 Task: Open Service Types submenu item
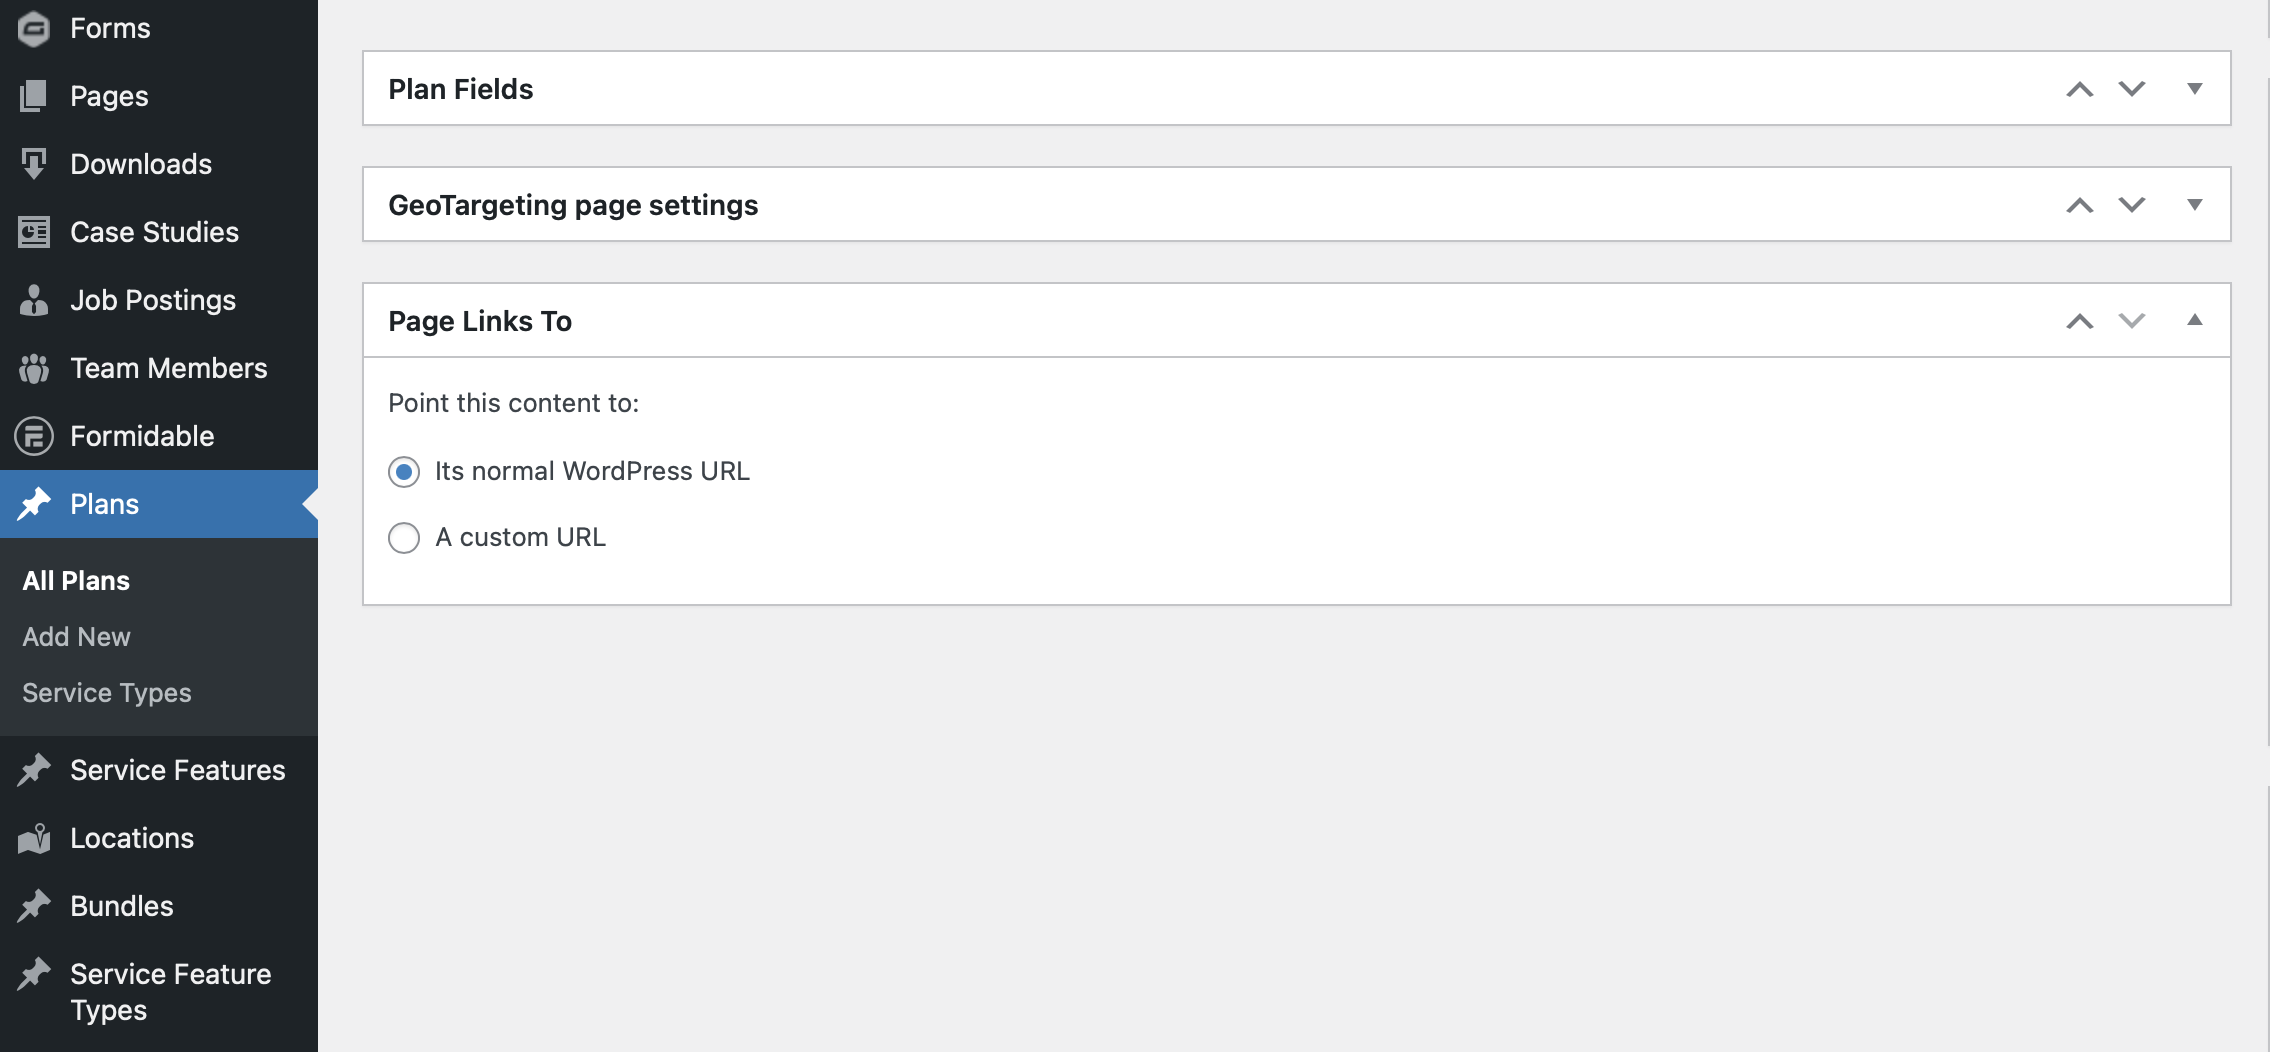coord(107,693)
